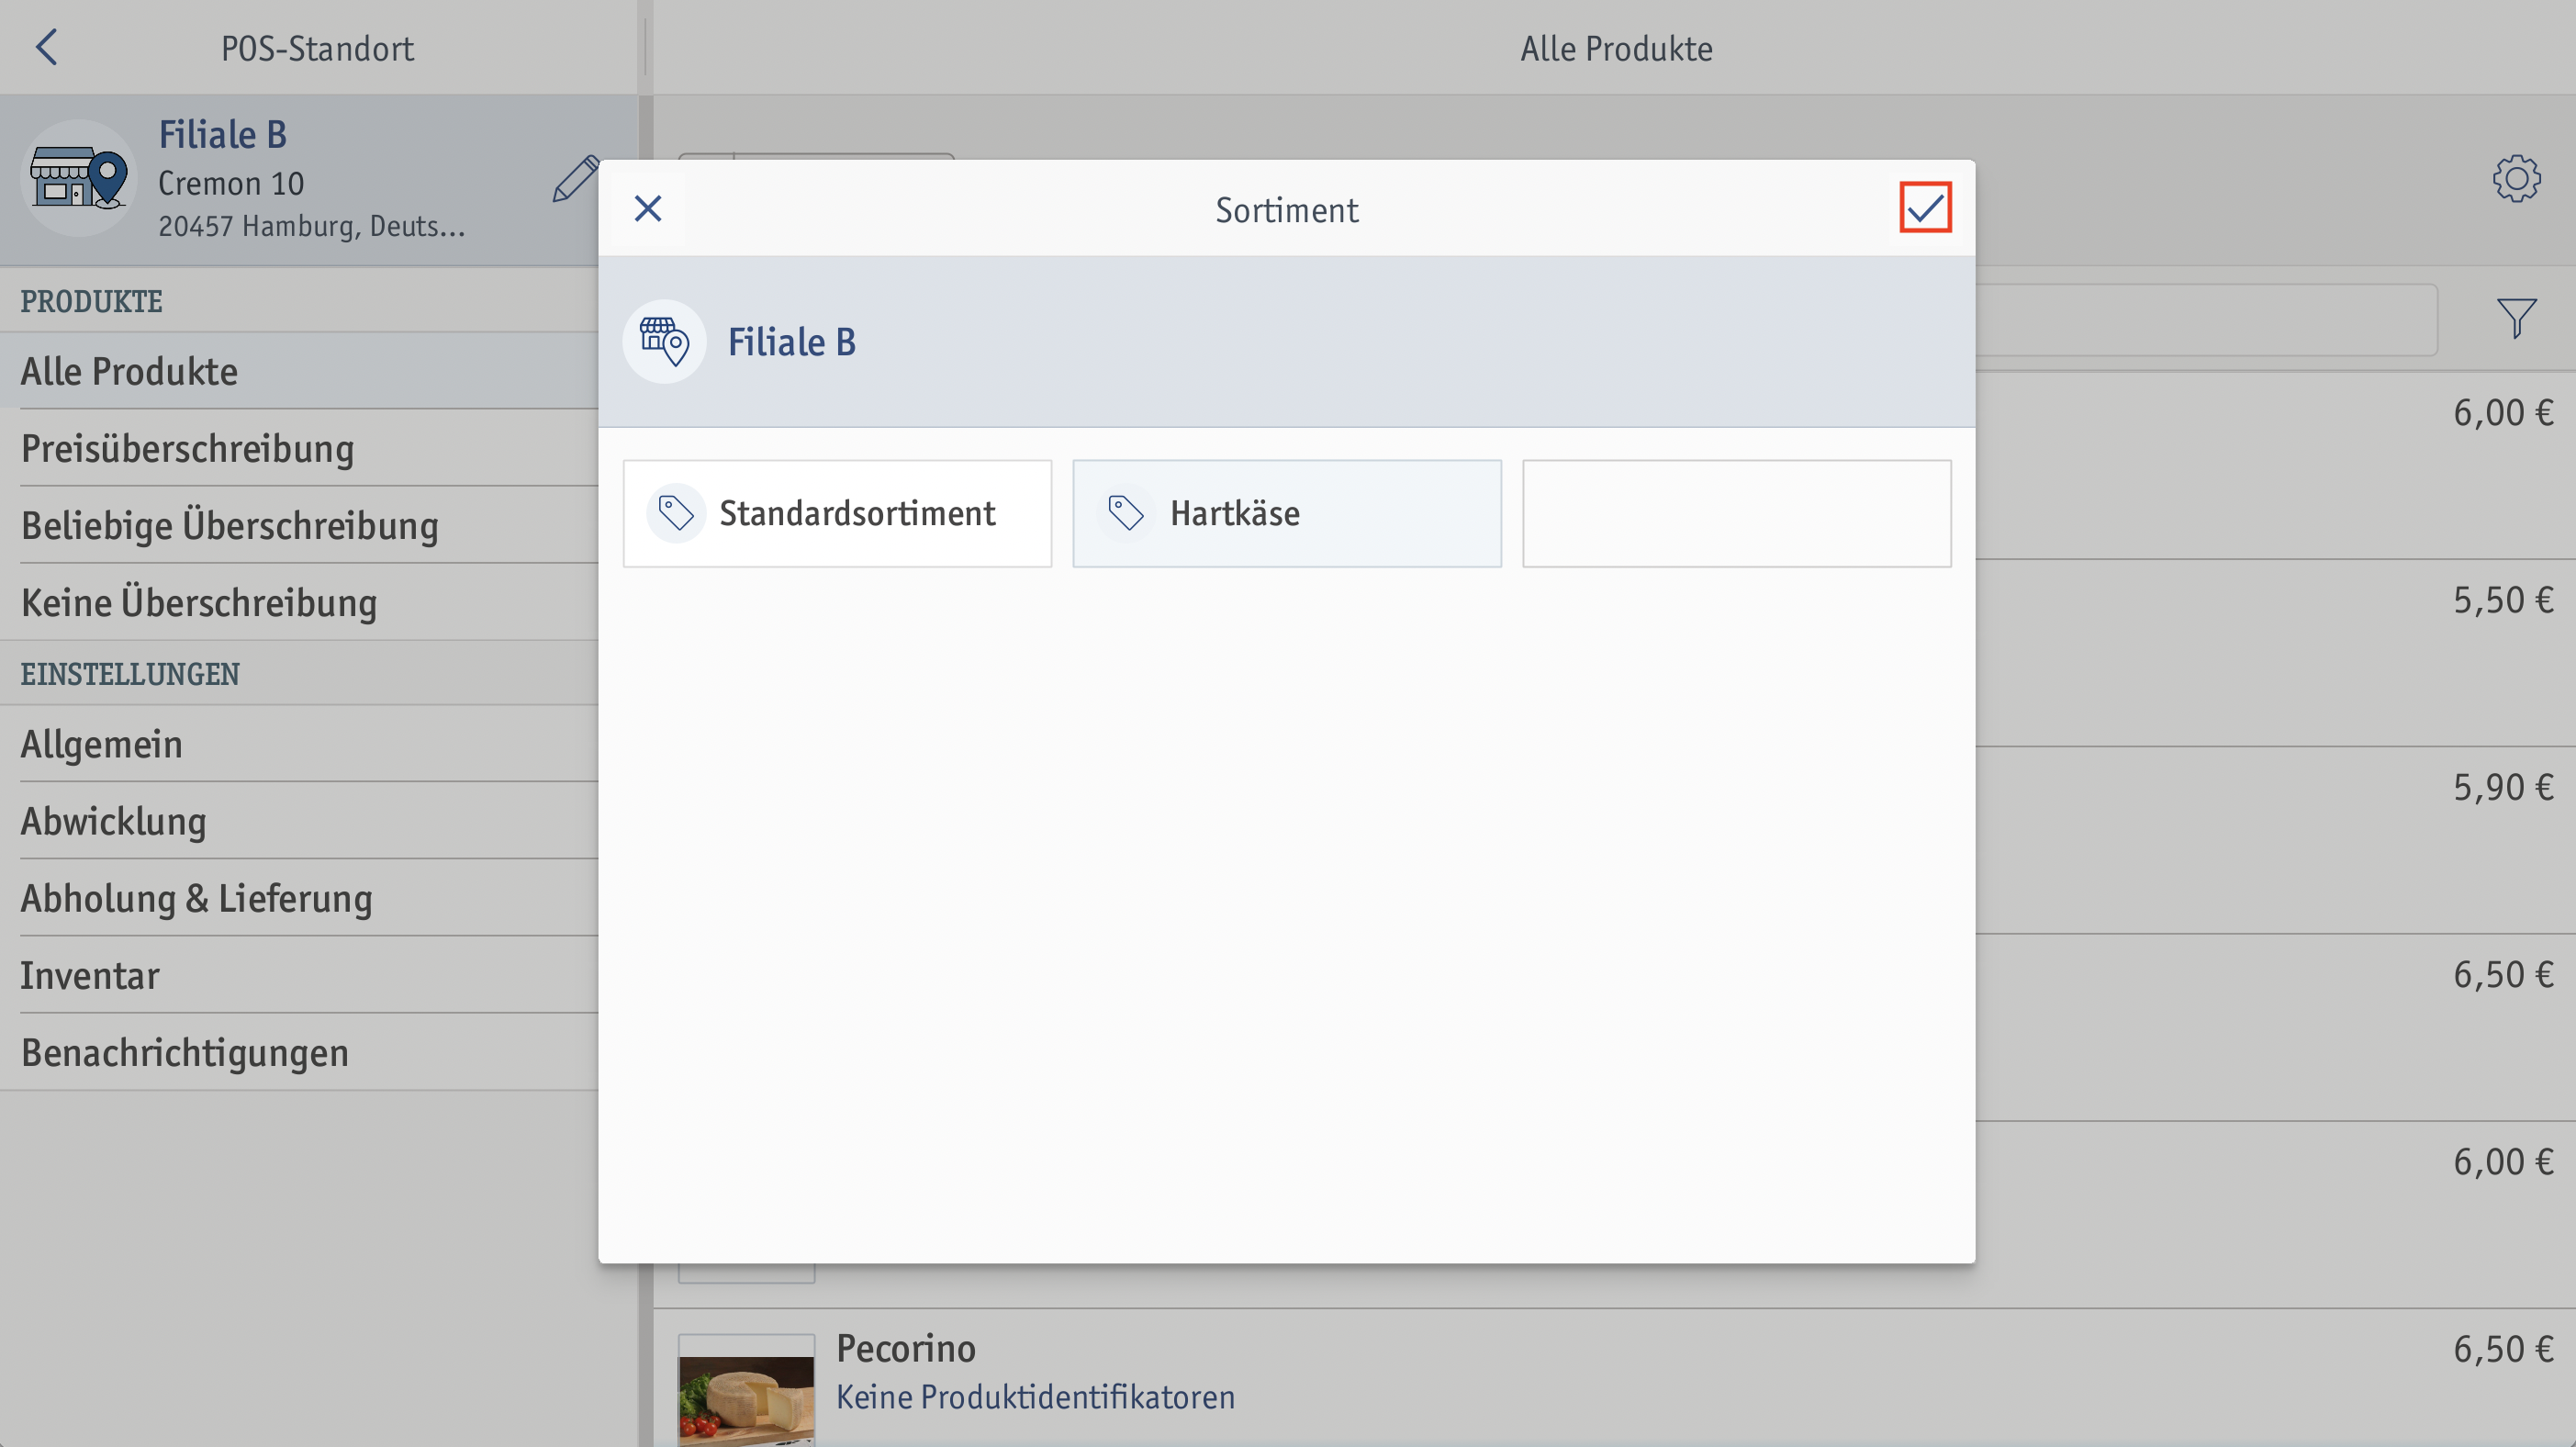Click the Filiale B store icon in dialog
The width and height of the screenshot is (2576, 1447).
(664, 342)
